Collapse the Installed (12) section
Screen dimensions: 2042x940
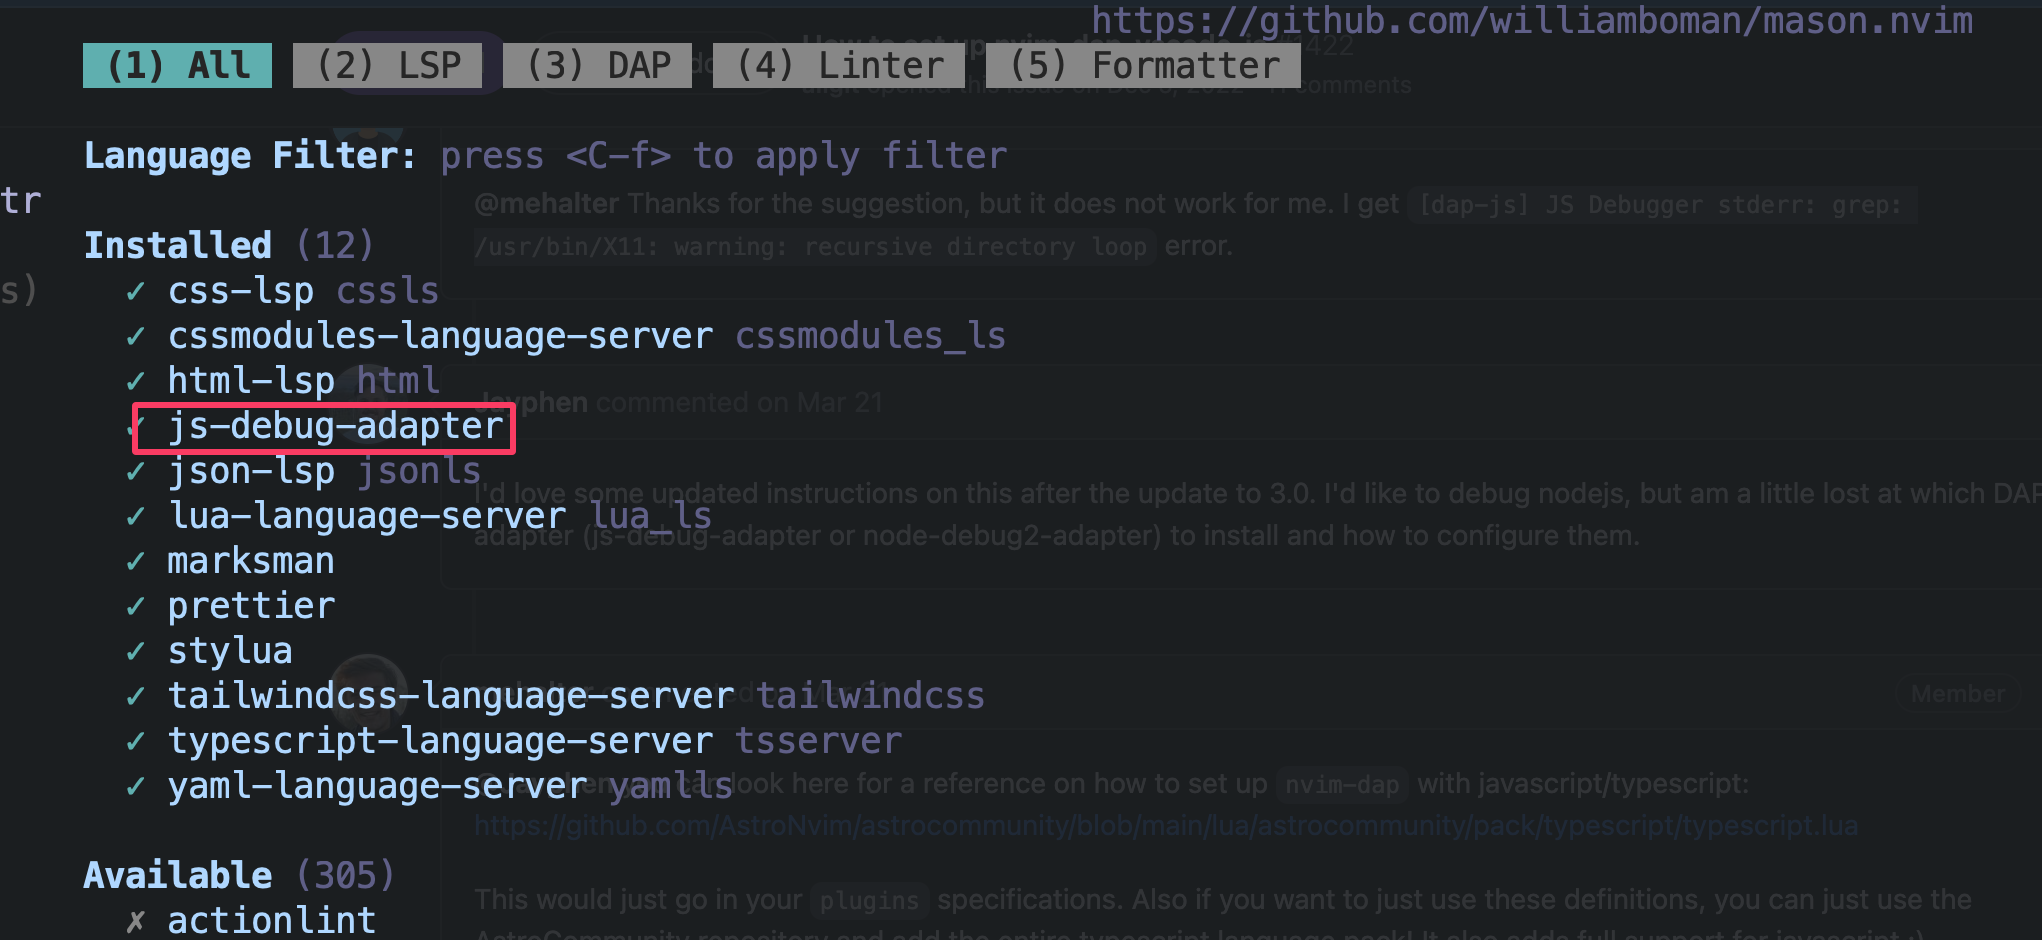(178, 244)
